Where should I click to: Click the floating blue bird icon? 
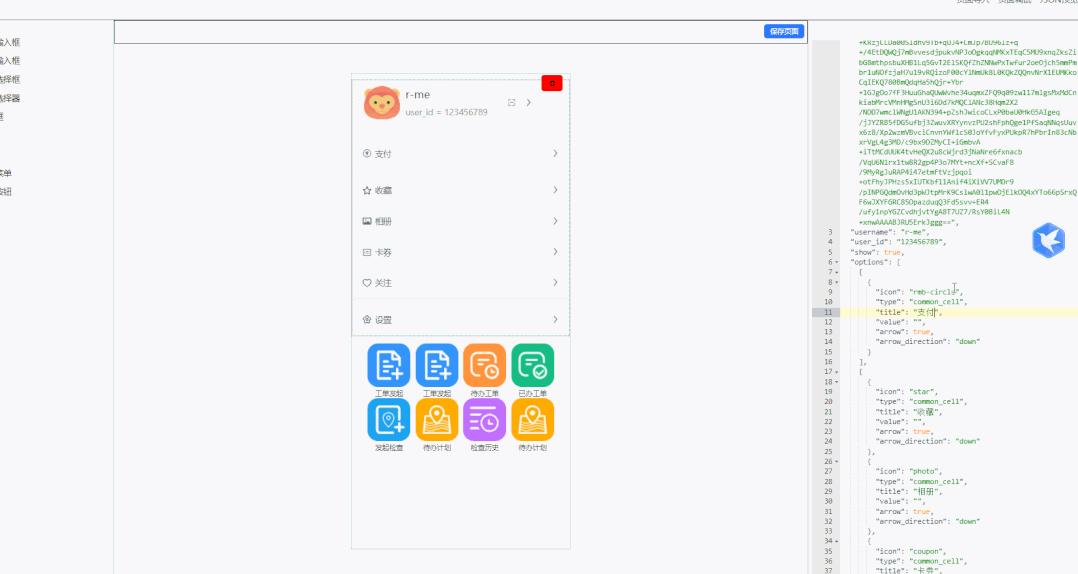coord(1048,240)
